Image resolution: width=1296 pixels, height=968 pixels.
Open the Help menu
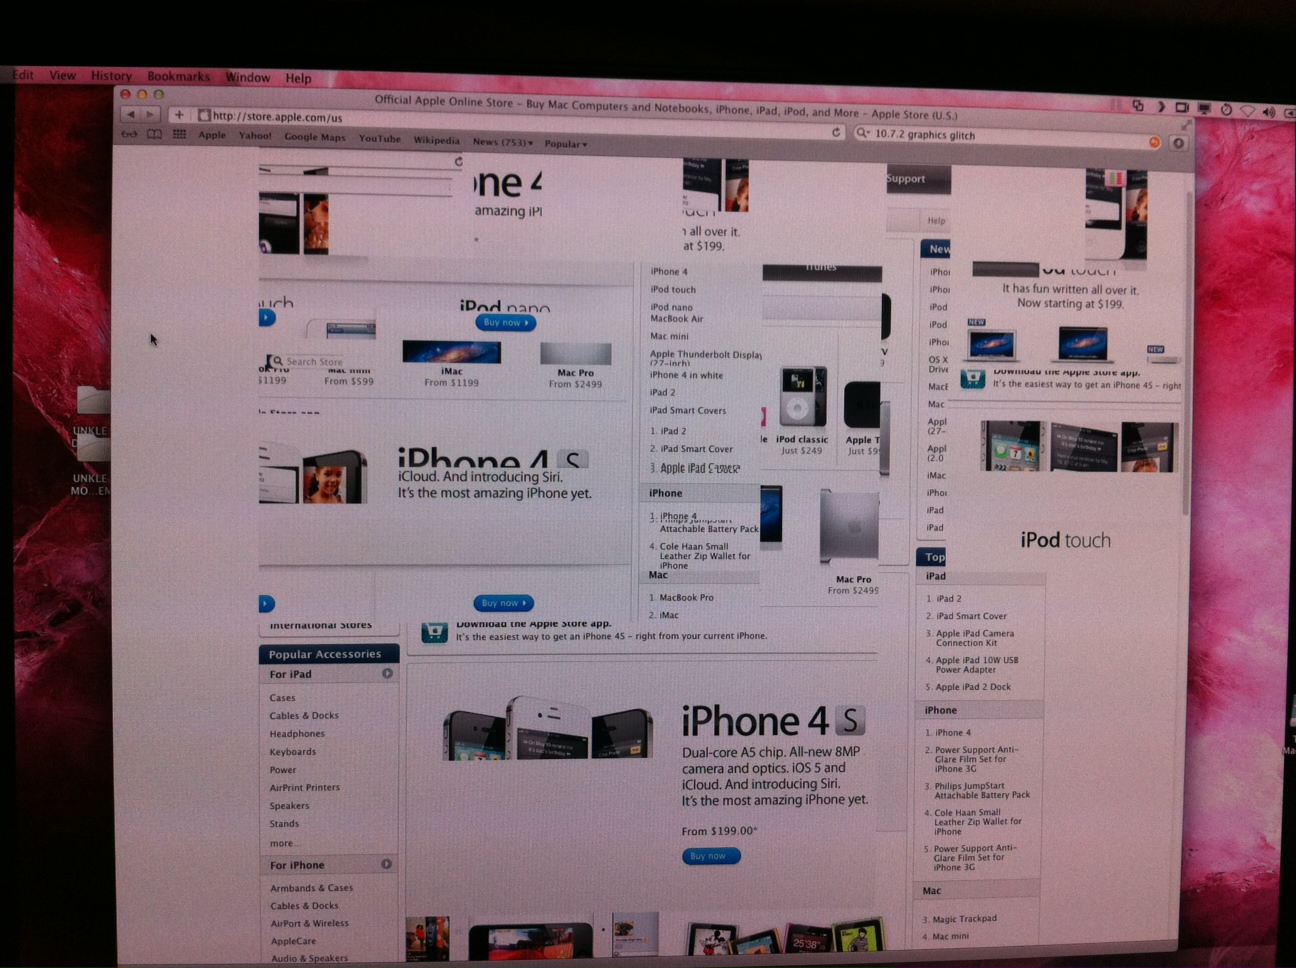tap(298, 78)
